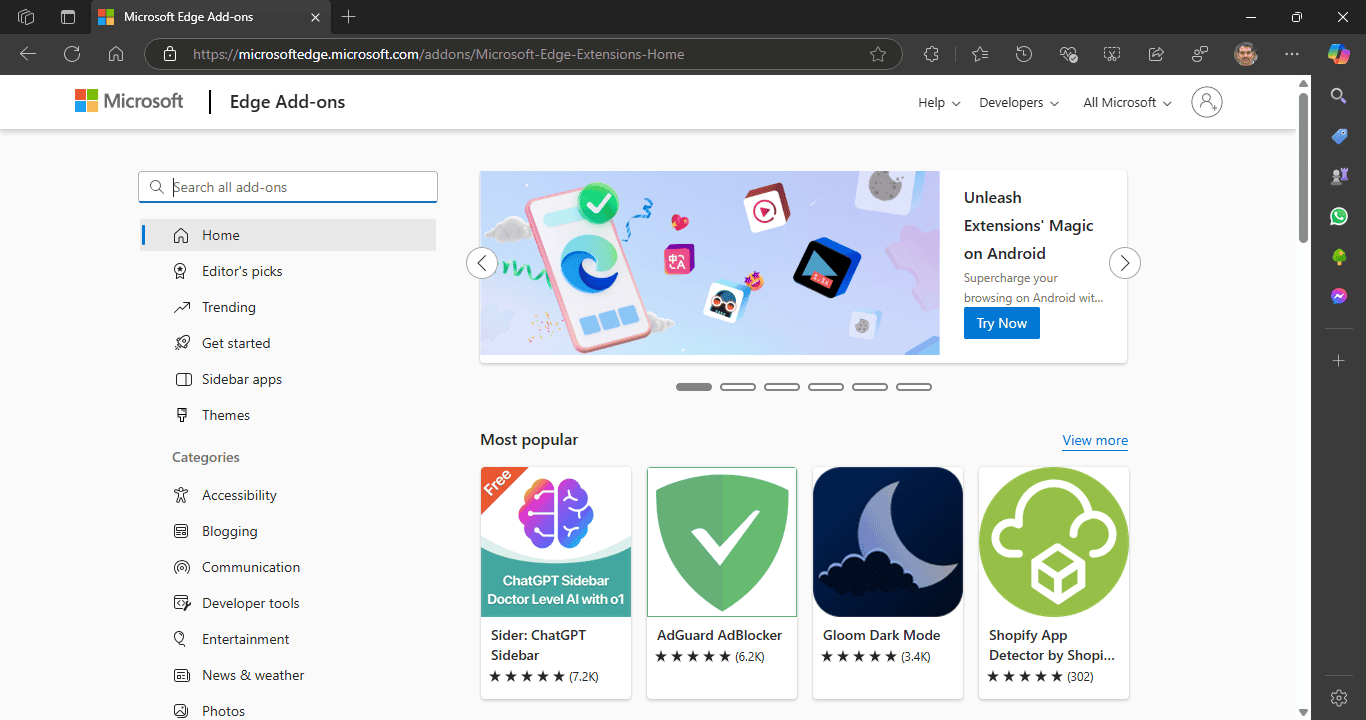This screenshot has height=720, width=1366.
Task: Select second carousel indicator dot
Action: click(x=738, y=387)
